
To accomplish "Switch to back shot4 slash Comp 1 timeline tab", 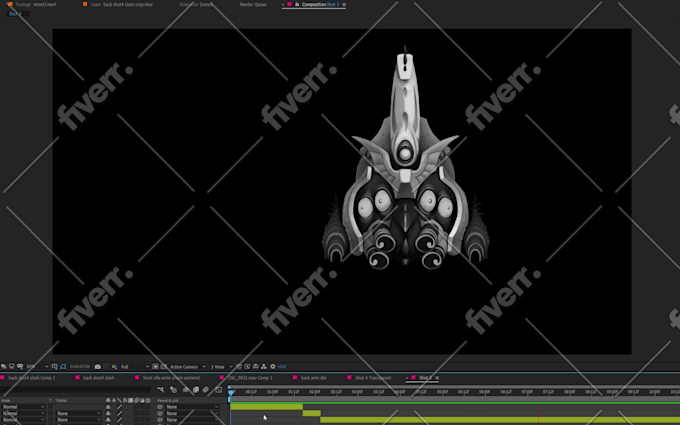I will 32,378.
